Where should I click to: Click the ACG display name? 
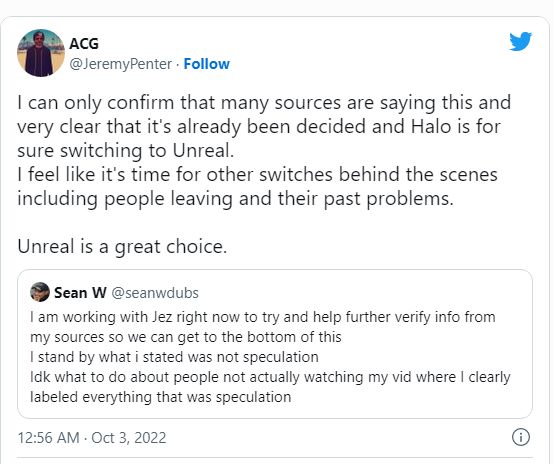(84, 44)
